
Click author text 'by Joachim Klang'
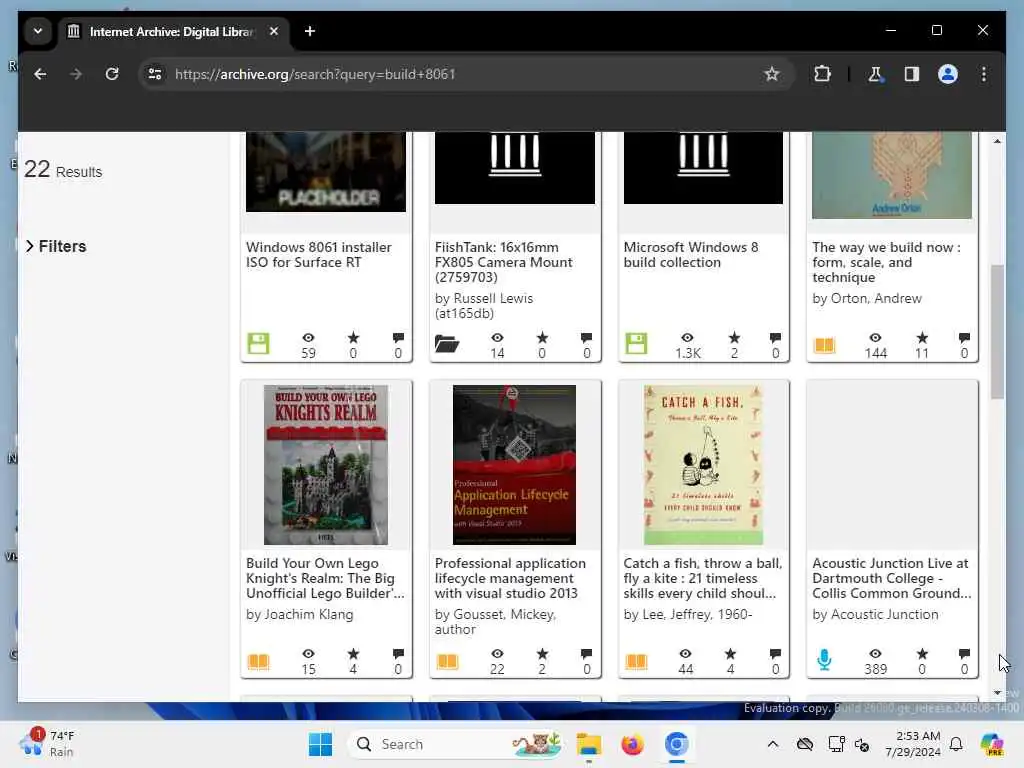tap(299, 615)
